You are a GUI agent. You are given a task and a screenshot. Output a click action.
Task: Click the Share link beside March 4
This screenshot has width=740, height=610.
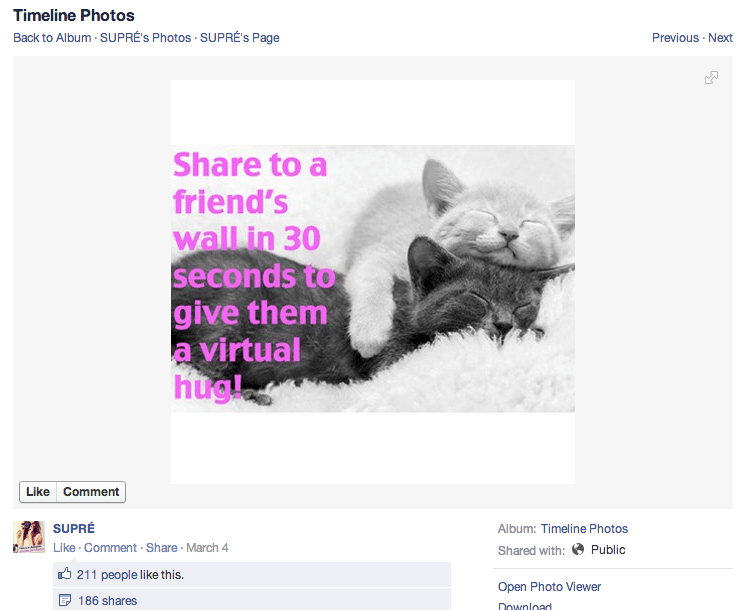click(x=161, y=548)
